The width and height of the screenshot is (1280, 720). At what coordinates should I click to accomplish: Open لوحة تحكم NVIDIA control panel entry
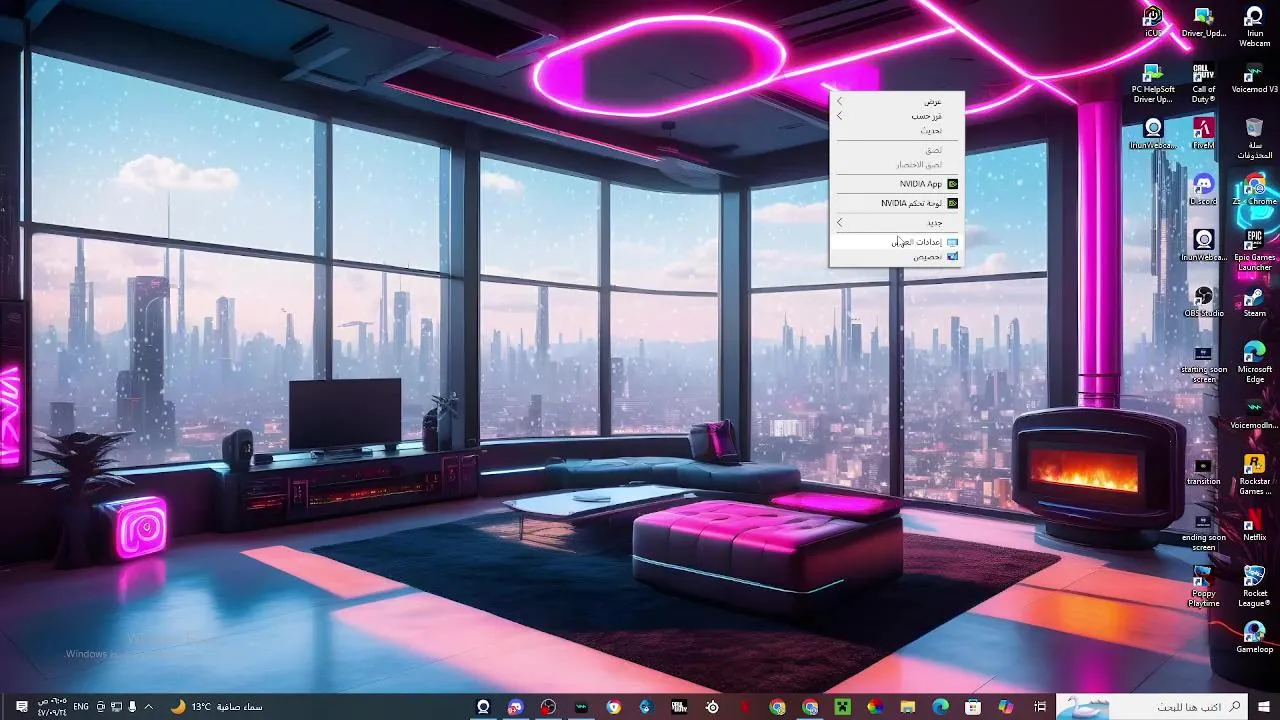[897, 203]
